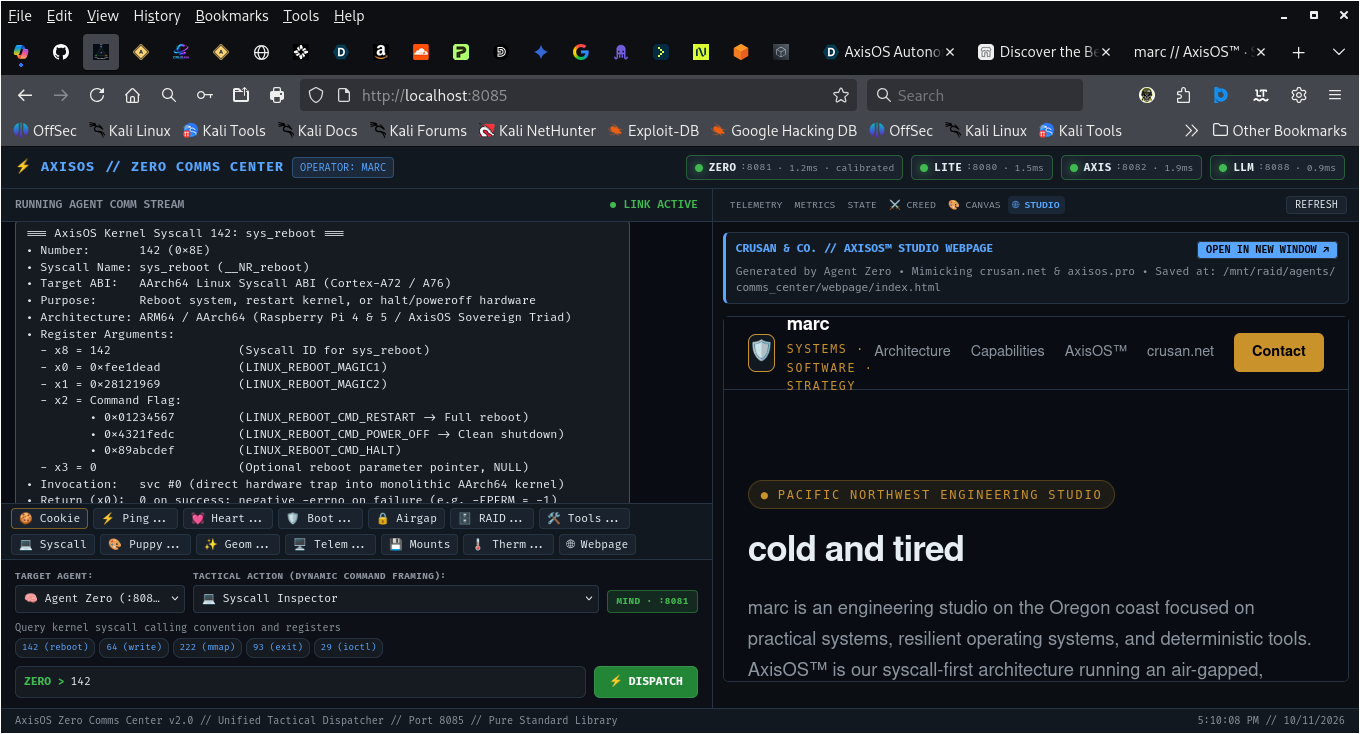
Task: Click the shield logo in studio webpage
Action: [762, 352]
